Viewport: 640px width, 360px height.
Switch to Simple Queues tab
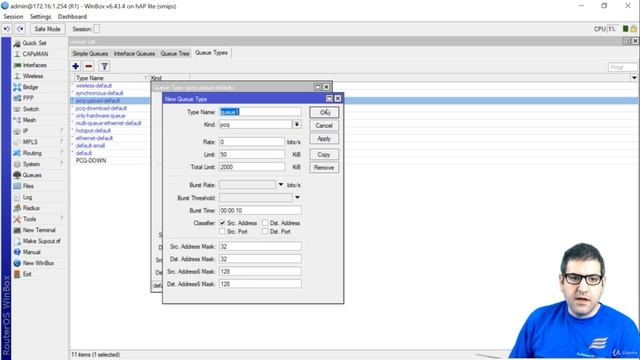pyautogui.click(x=90, y=53)
